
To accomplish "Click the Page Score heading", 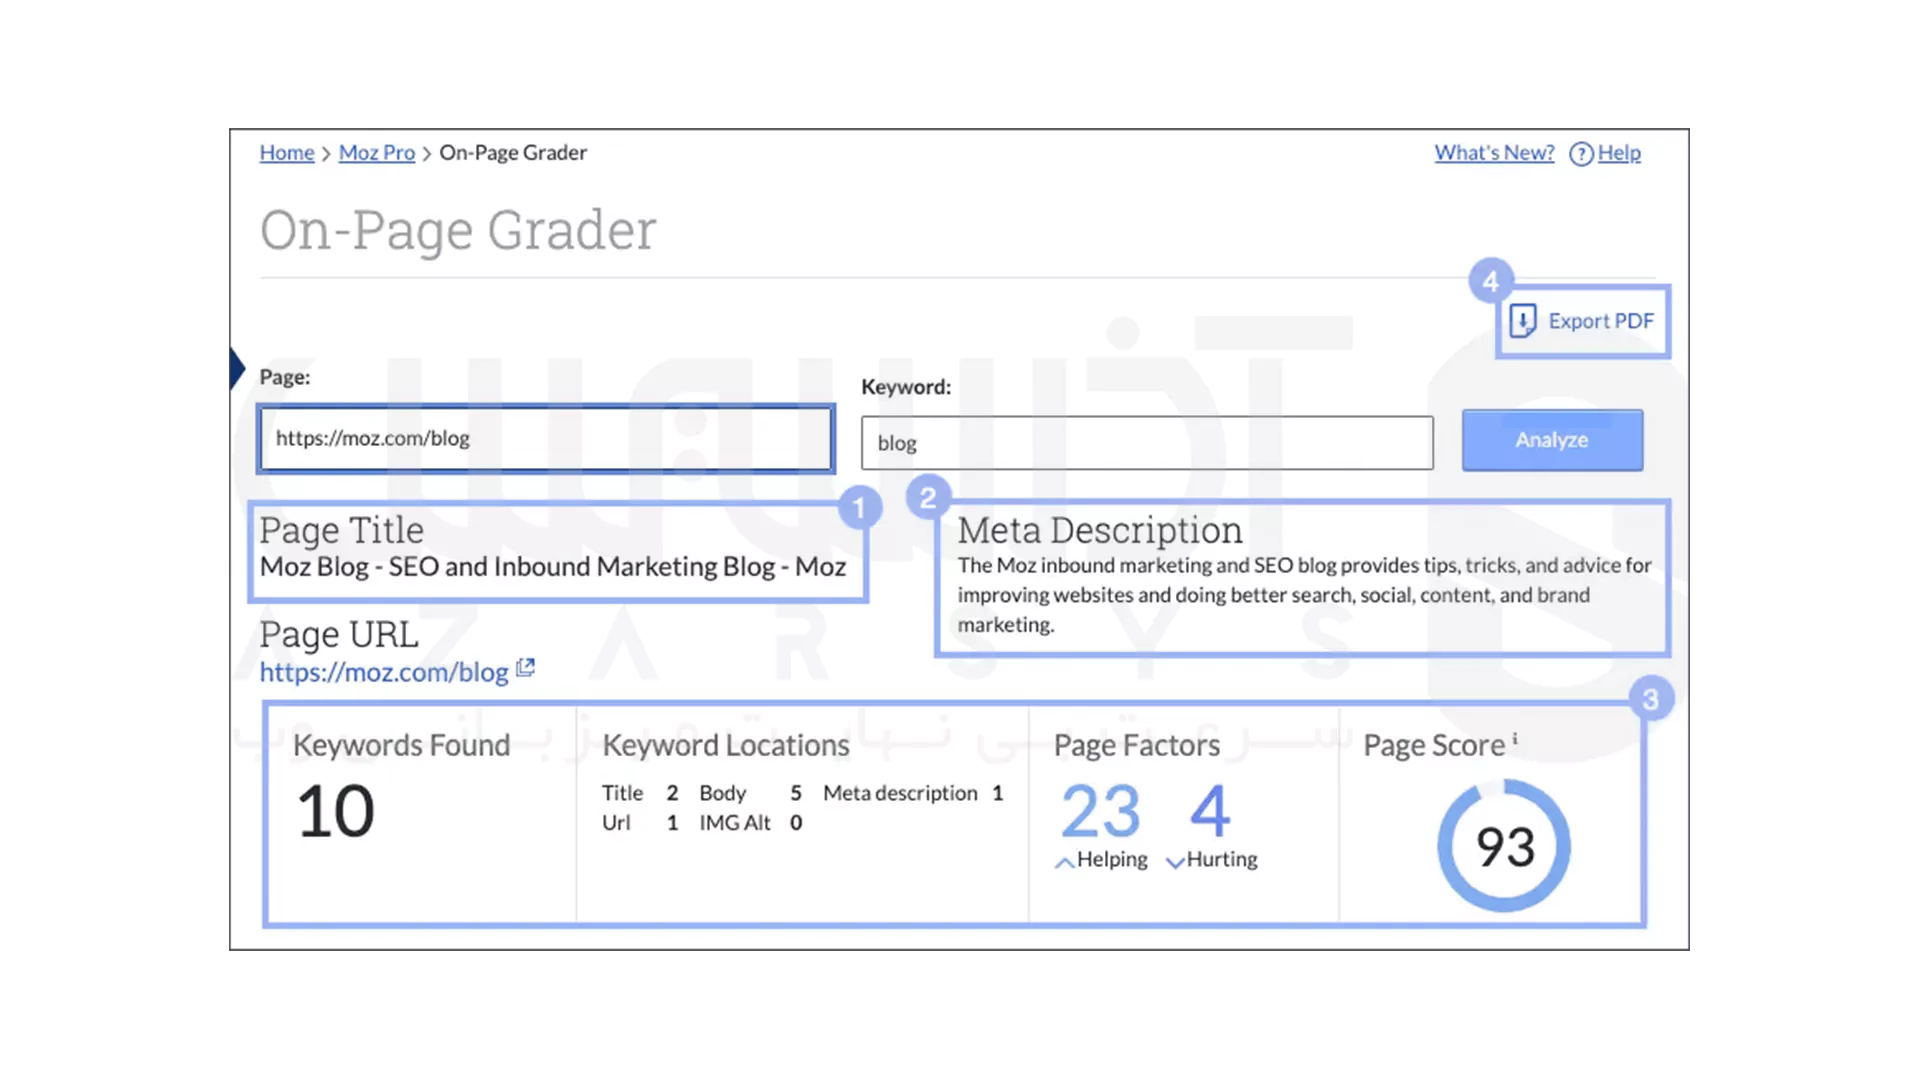I will (1434, 745).
